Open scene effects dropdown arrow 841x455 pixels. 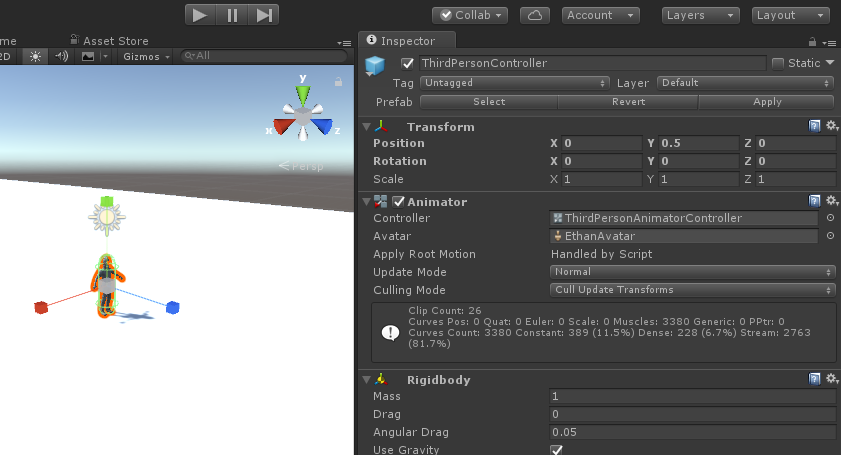coord(105,56)
